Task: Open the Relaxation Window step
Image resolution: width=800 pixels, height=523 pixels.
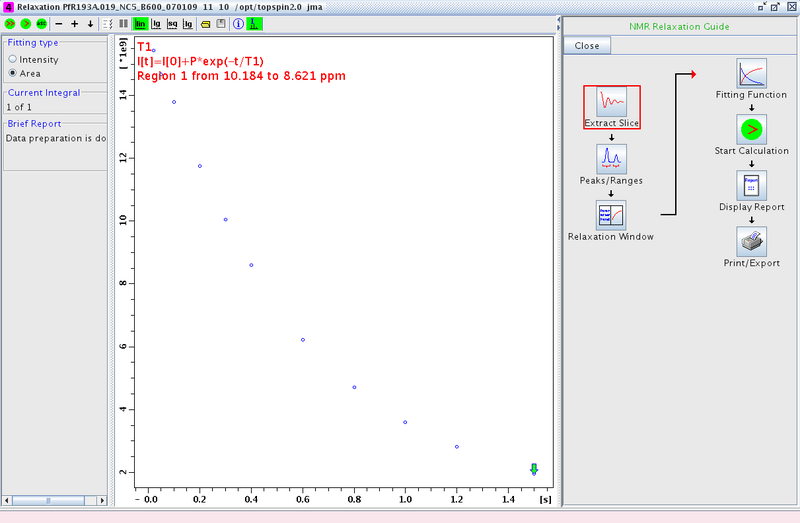Action: coord(611,215)
